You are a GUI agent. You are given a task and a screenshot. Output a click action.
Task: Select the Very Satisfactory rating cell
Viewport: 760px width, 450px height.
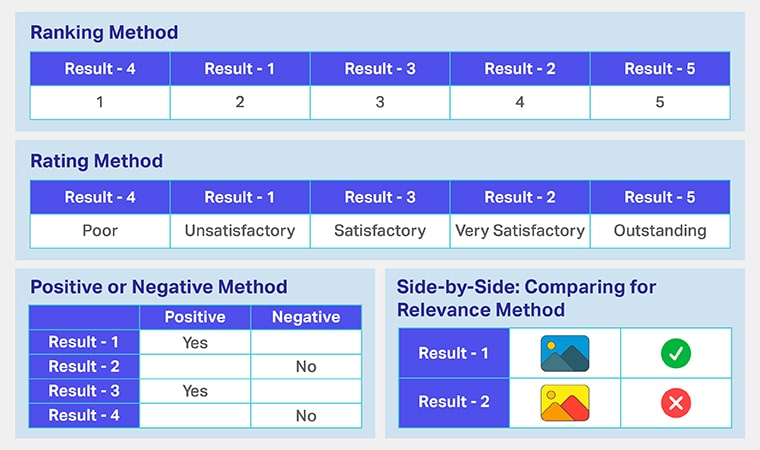click(520, 230)
